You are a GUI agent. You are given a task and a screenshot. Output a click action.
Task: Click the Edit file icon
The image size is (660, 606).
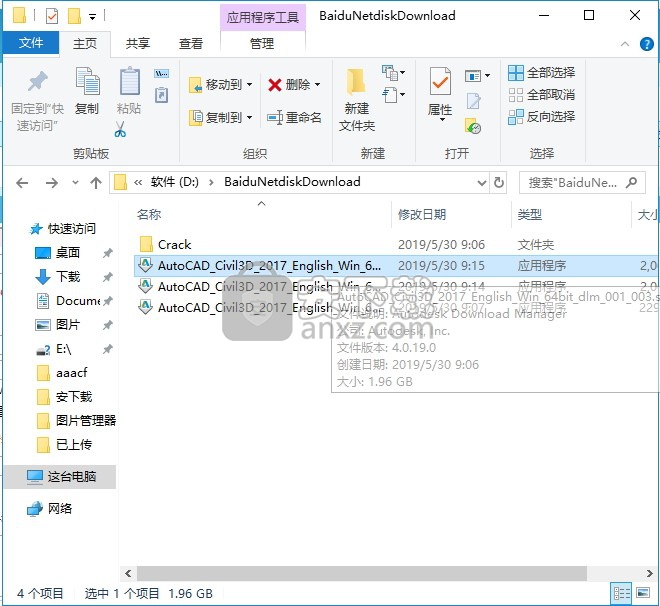(473, 101)
